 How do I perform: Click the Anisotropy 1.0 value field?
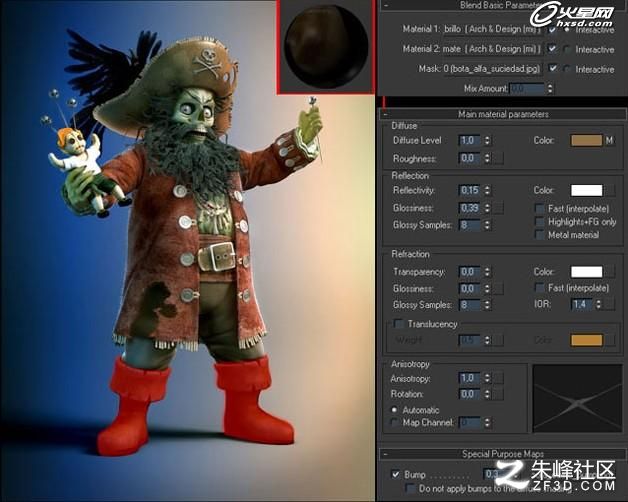470,378
